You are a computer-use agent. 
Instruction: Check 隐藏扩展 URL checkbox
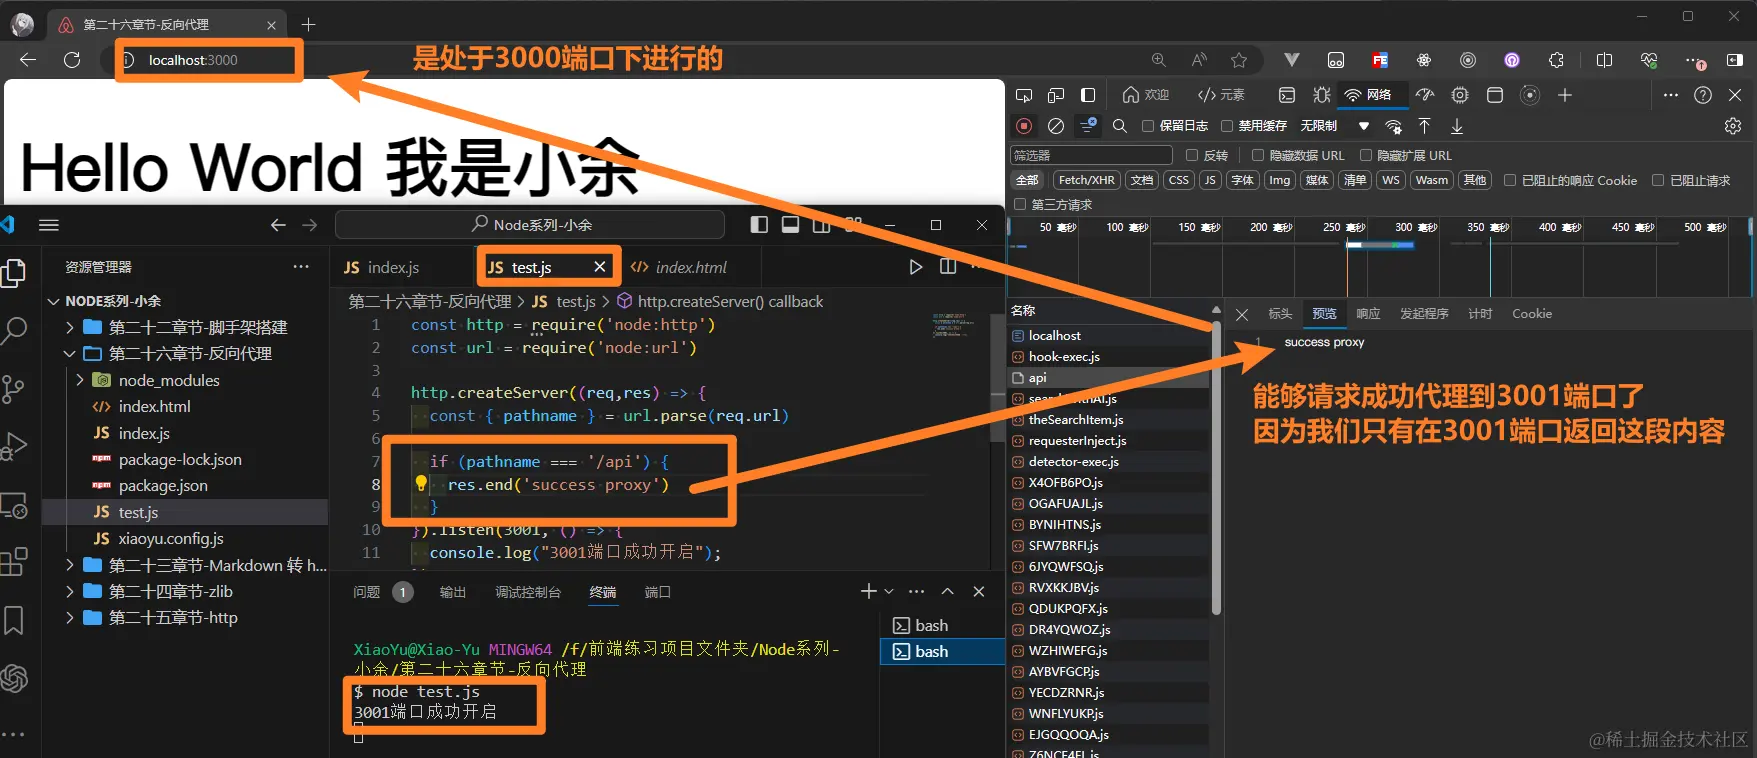tap(1366, 155)
